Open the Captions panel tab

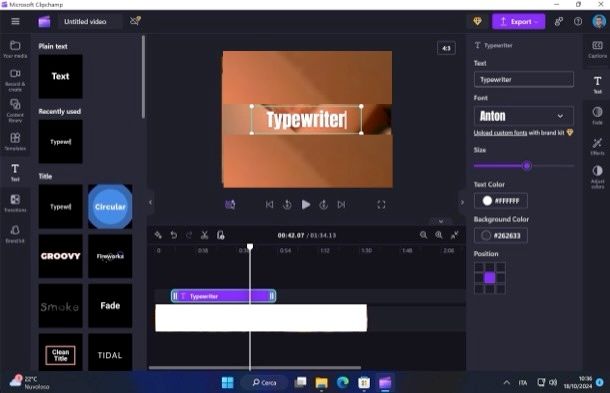[x=598, y=49]
